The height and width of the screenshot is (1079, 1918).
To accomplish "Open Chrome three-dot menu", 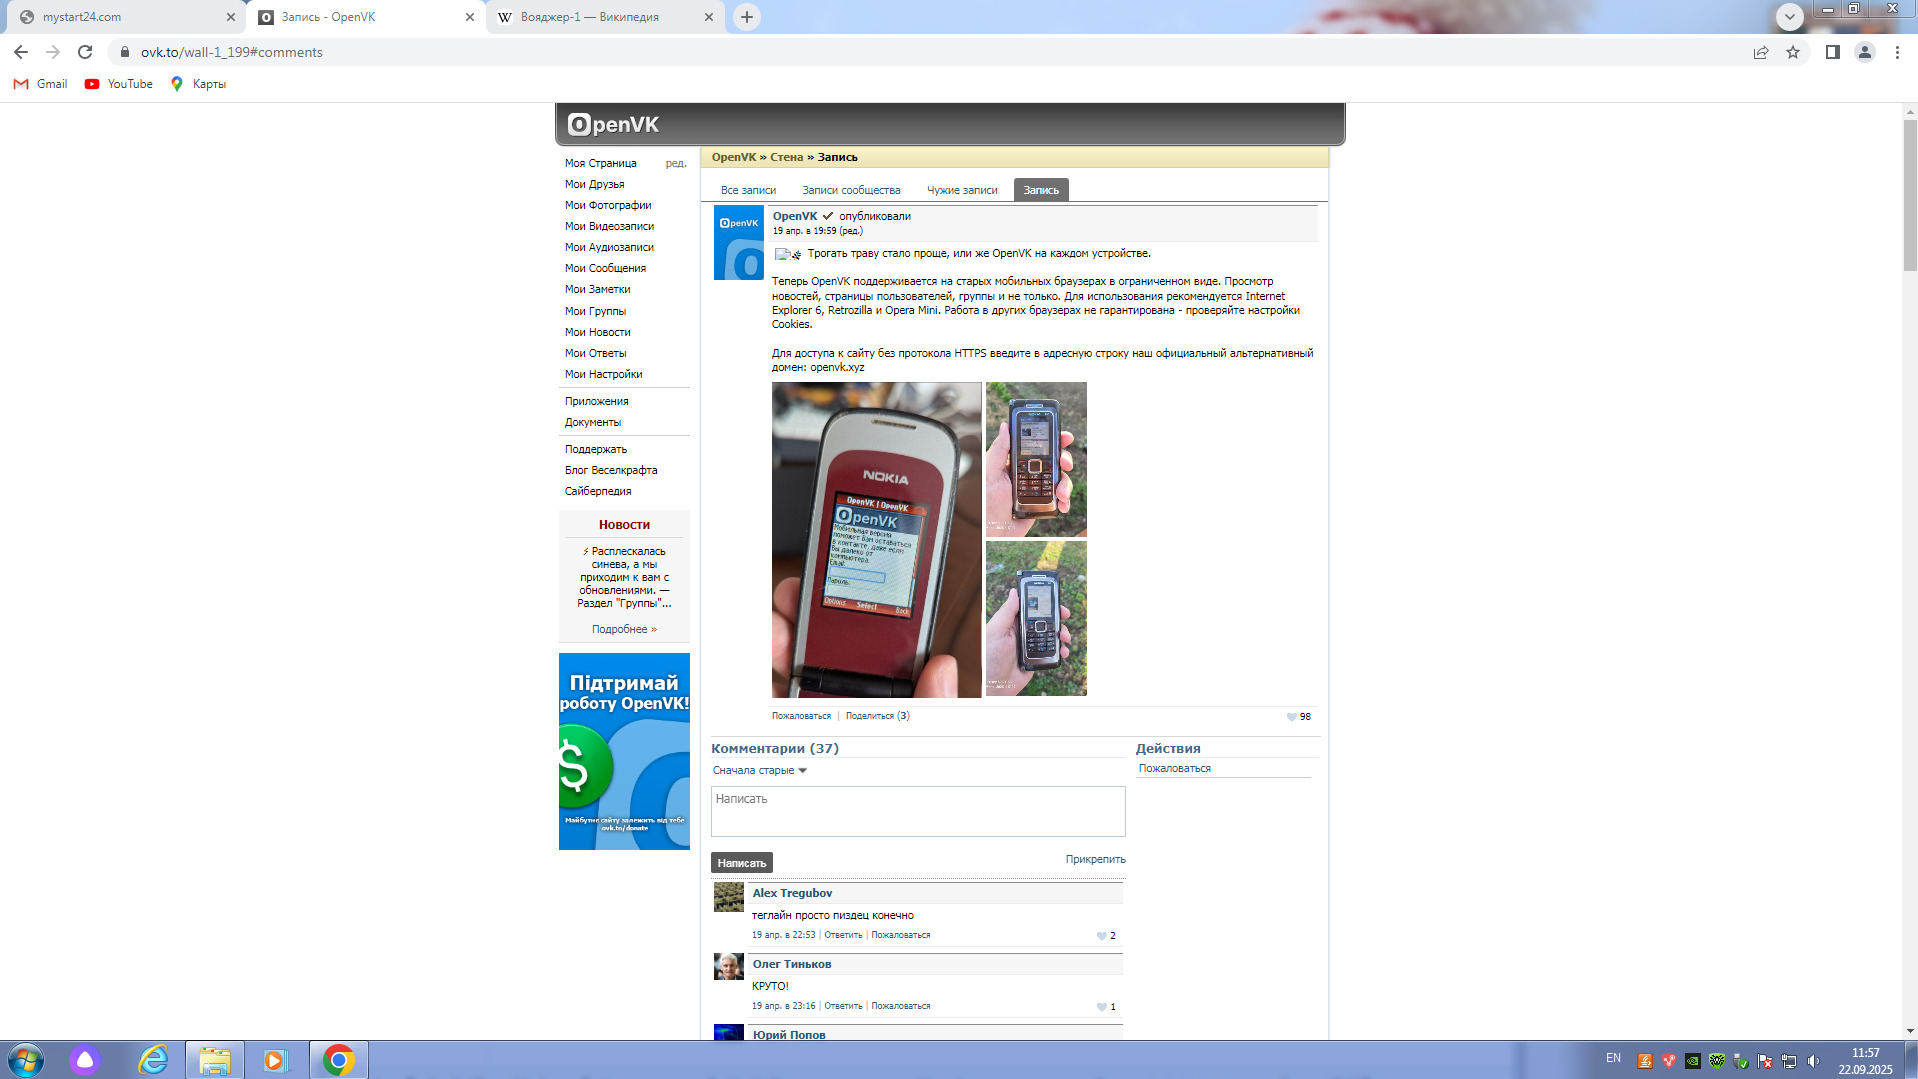I will coord(1897,52).
